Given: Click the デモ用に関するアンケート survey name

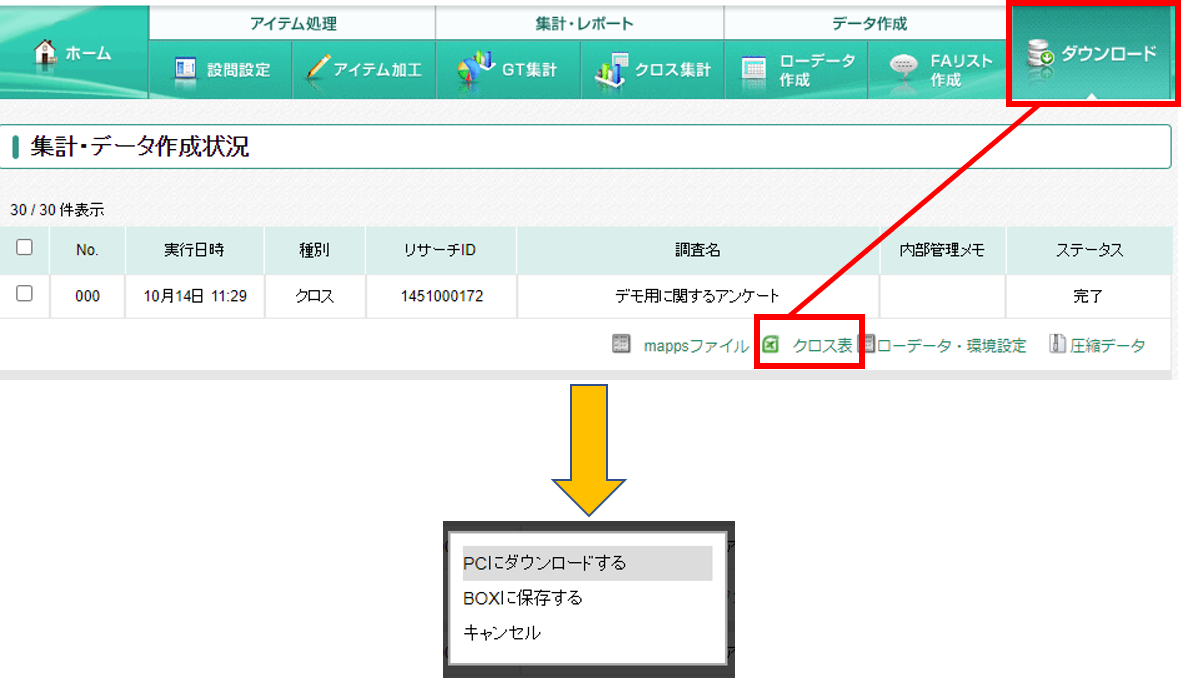Looking at the screenshot, I should coord(697,296).
